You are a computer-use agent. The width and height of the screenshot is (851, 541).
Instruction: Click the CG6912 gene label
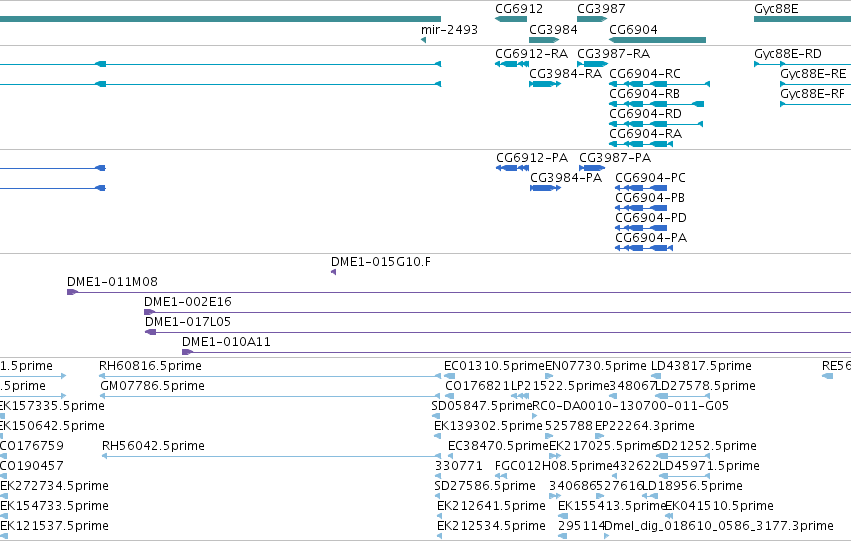pos(519,9)
